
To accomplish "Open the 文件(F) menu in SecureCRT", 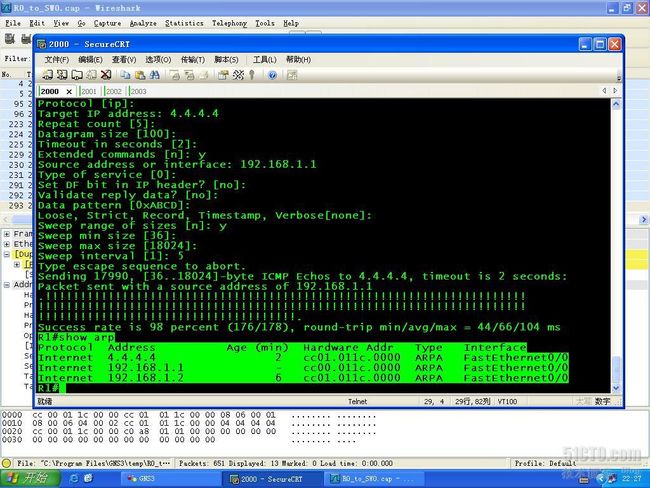I will (x=57, y=60).
